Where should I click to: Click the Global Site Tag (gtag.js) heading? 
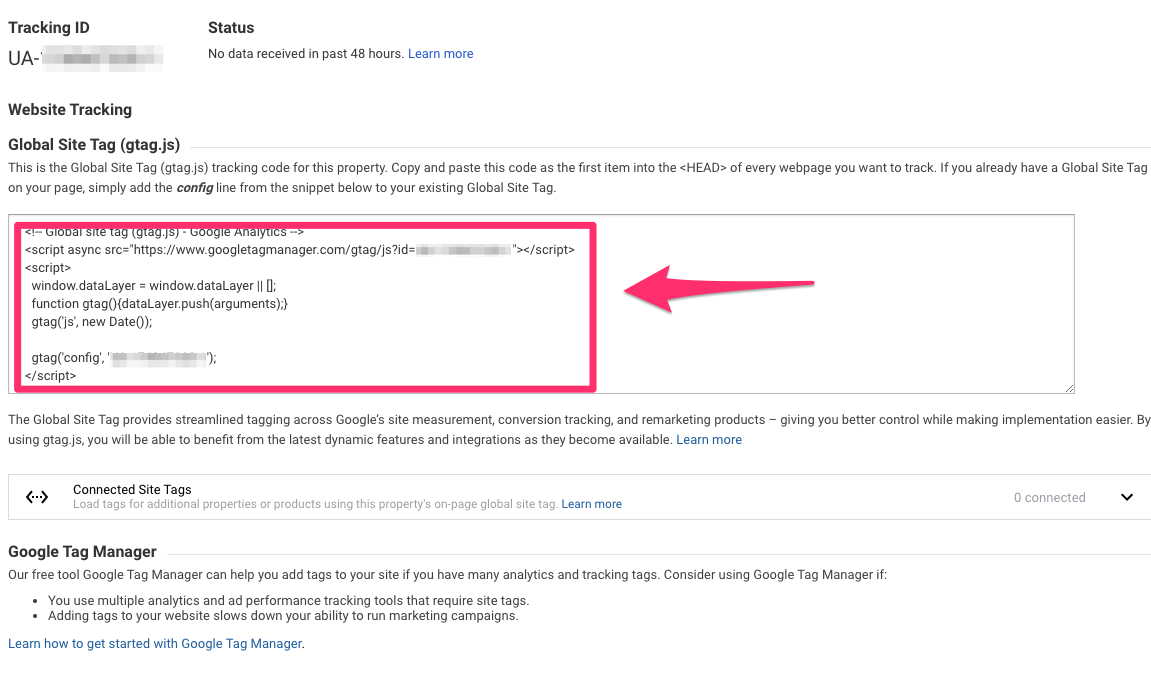[94, 144]
